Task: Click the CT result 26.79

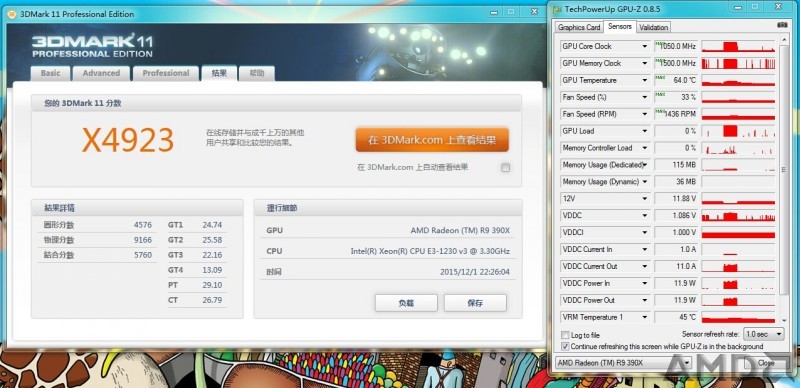Action: coord(212,300)
